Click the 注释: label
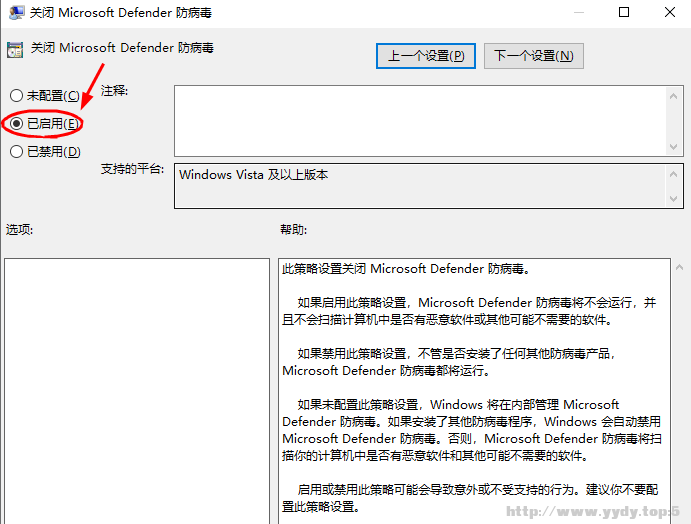Screen dimensions: 691x524 point(114,91)
